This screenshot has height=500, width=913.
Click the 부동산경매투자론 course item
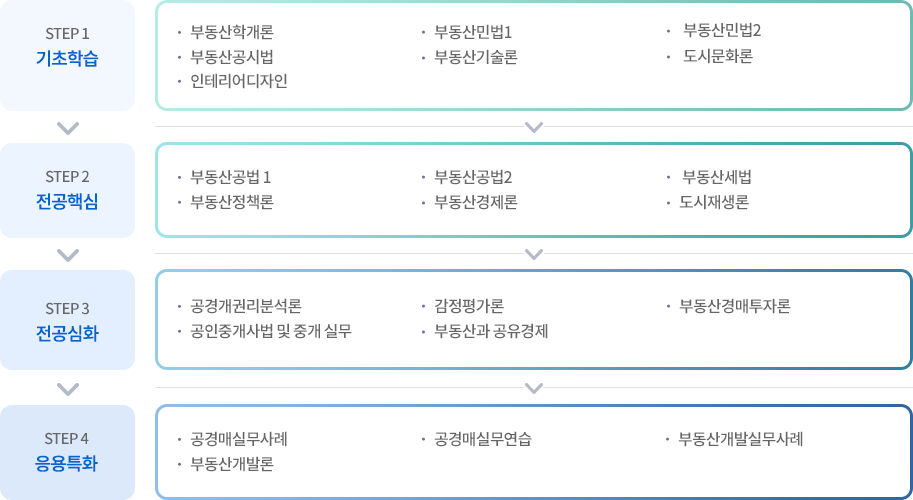[x=735, y=306]
